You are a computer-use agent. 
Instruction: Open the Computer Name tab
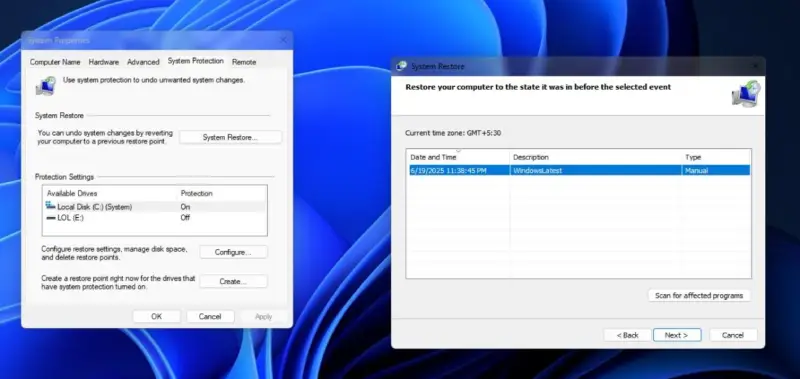pos(55,62)
